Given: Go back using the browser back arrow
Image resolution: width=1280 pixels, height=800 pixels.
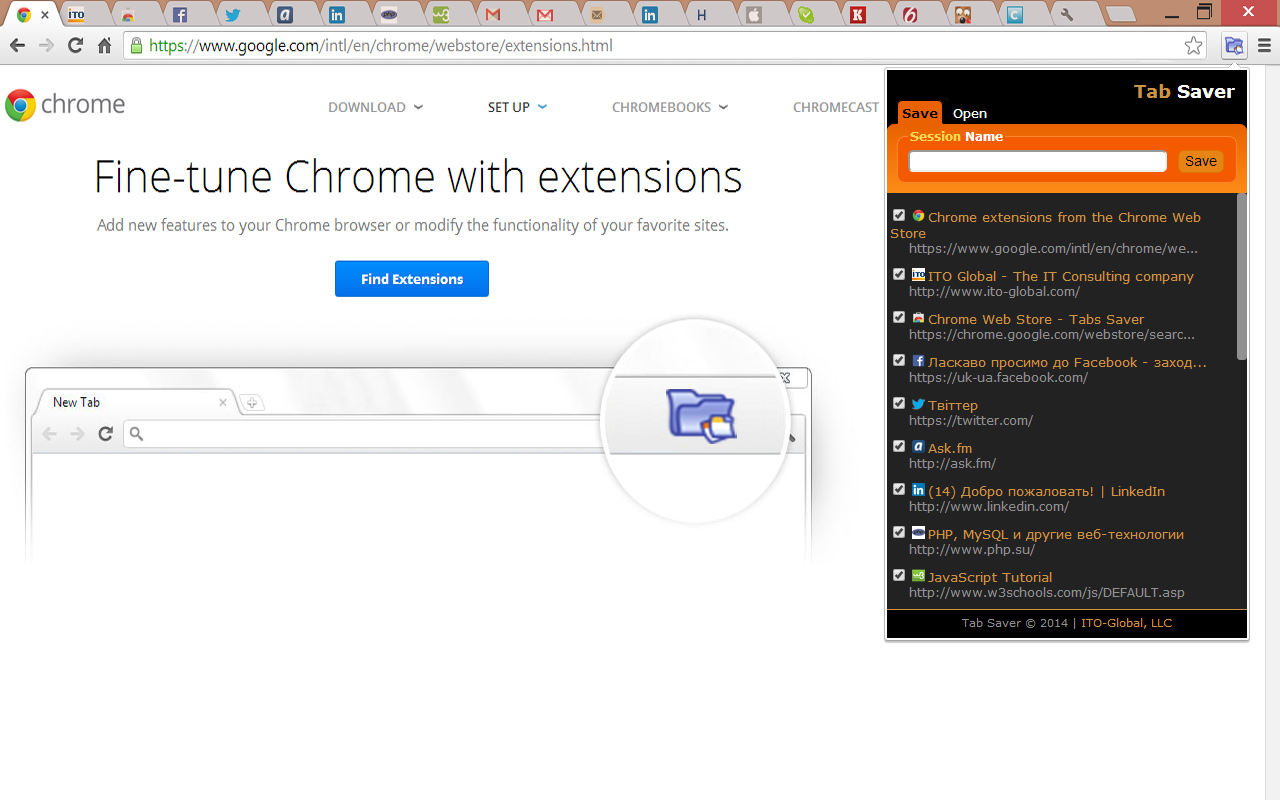Looking at the screenshot, I should point(17,46).
